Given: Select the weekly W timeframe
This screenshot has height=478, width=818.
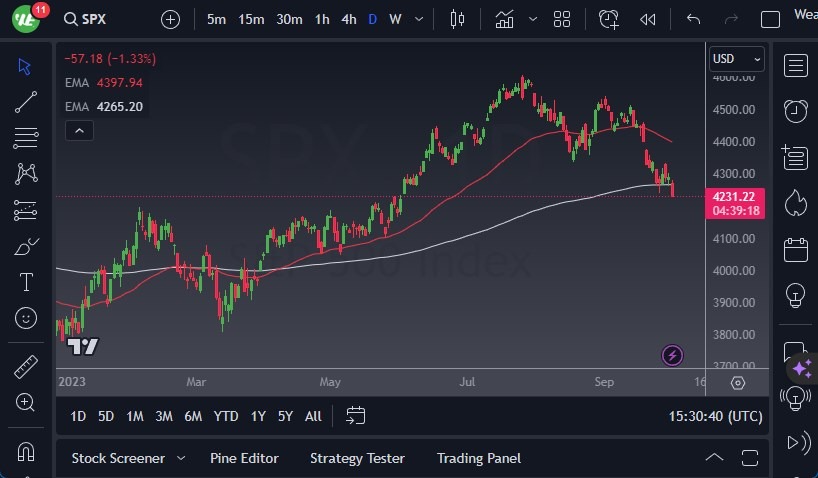Looking at the screenshot, I should (x=396, y=19).
